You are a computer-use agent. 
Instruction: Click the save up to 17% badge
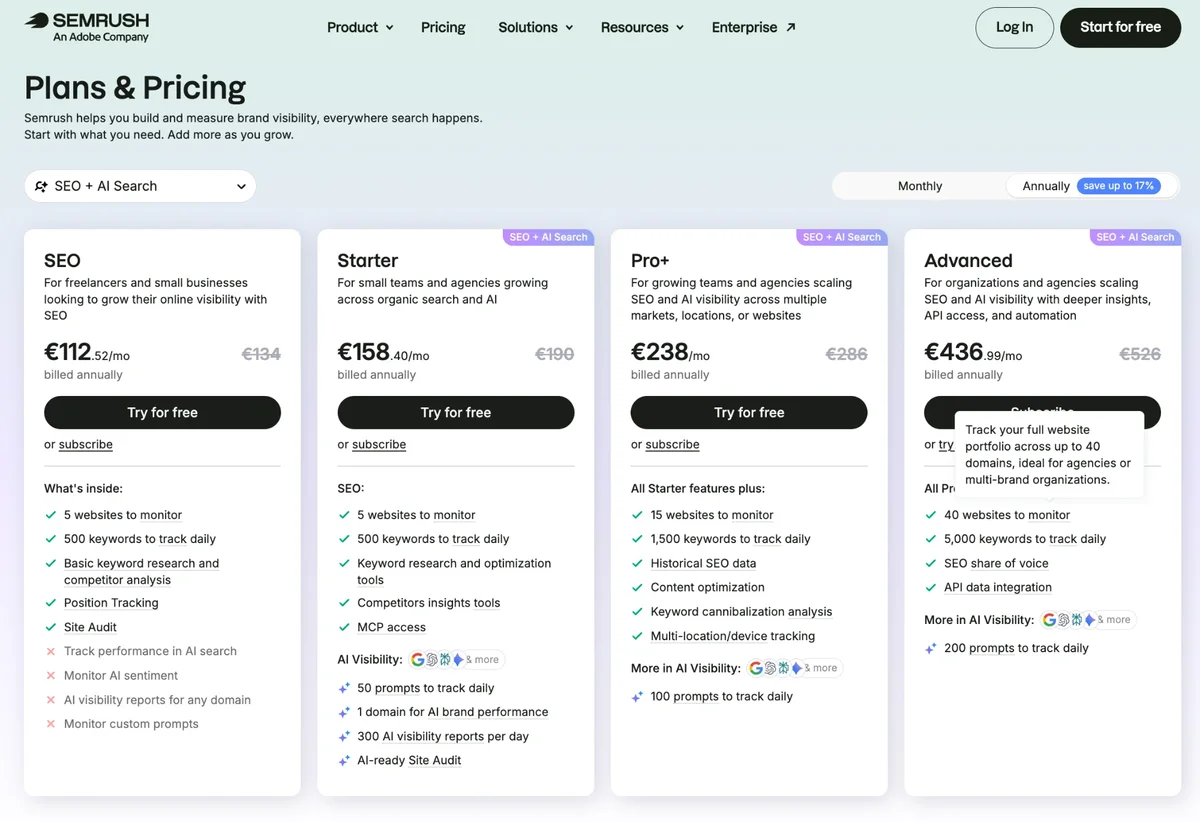pos(1119,186)
